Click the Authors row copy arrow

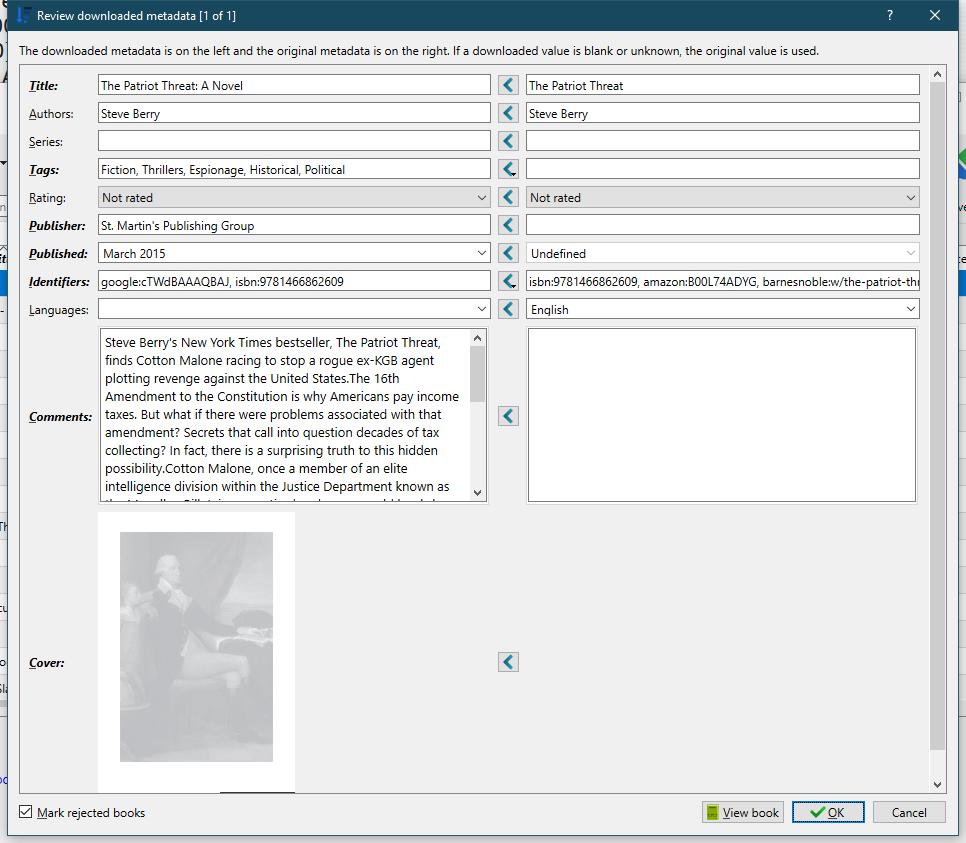(x=508, y=113)
